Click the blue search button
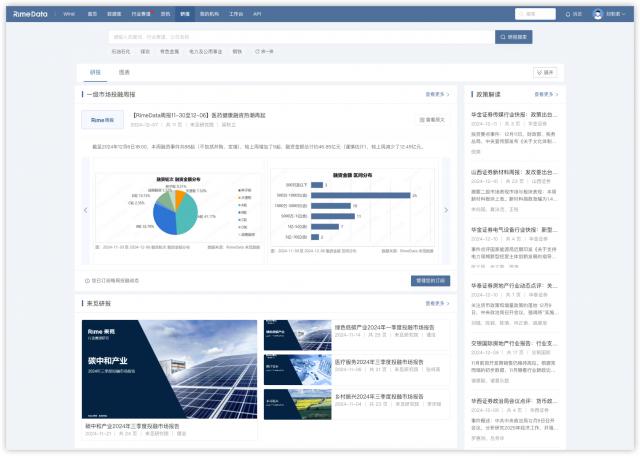Viewport: 640px width, 456px height. (514, 36)
